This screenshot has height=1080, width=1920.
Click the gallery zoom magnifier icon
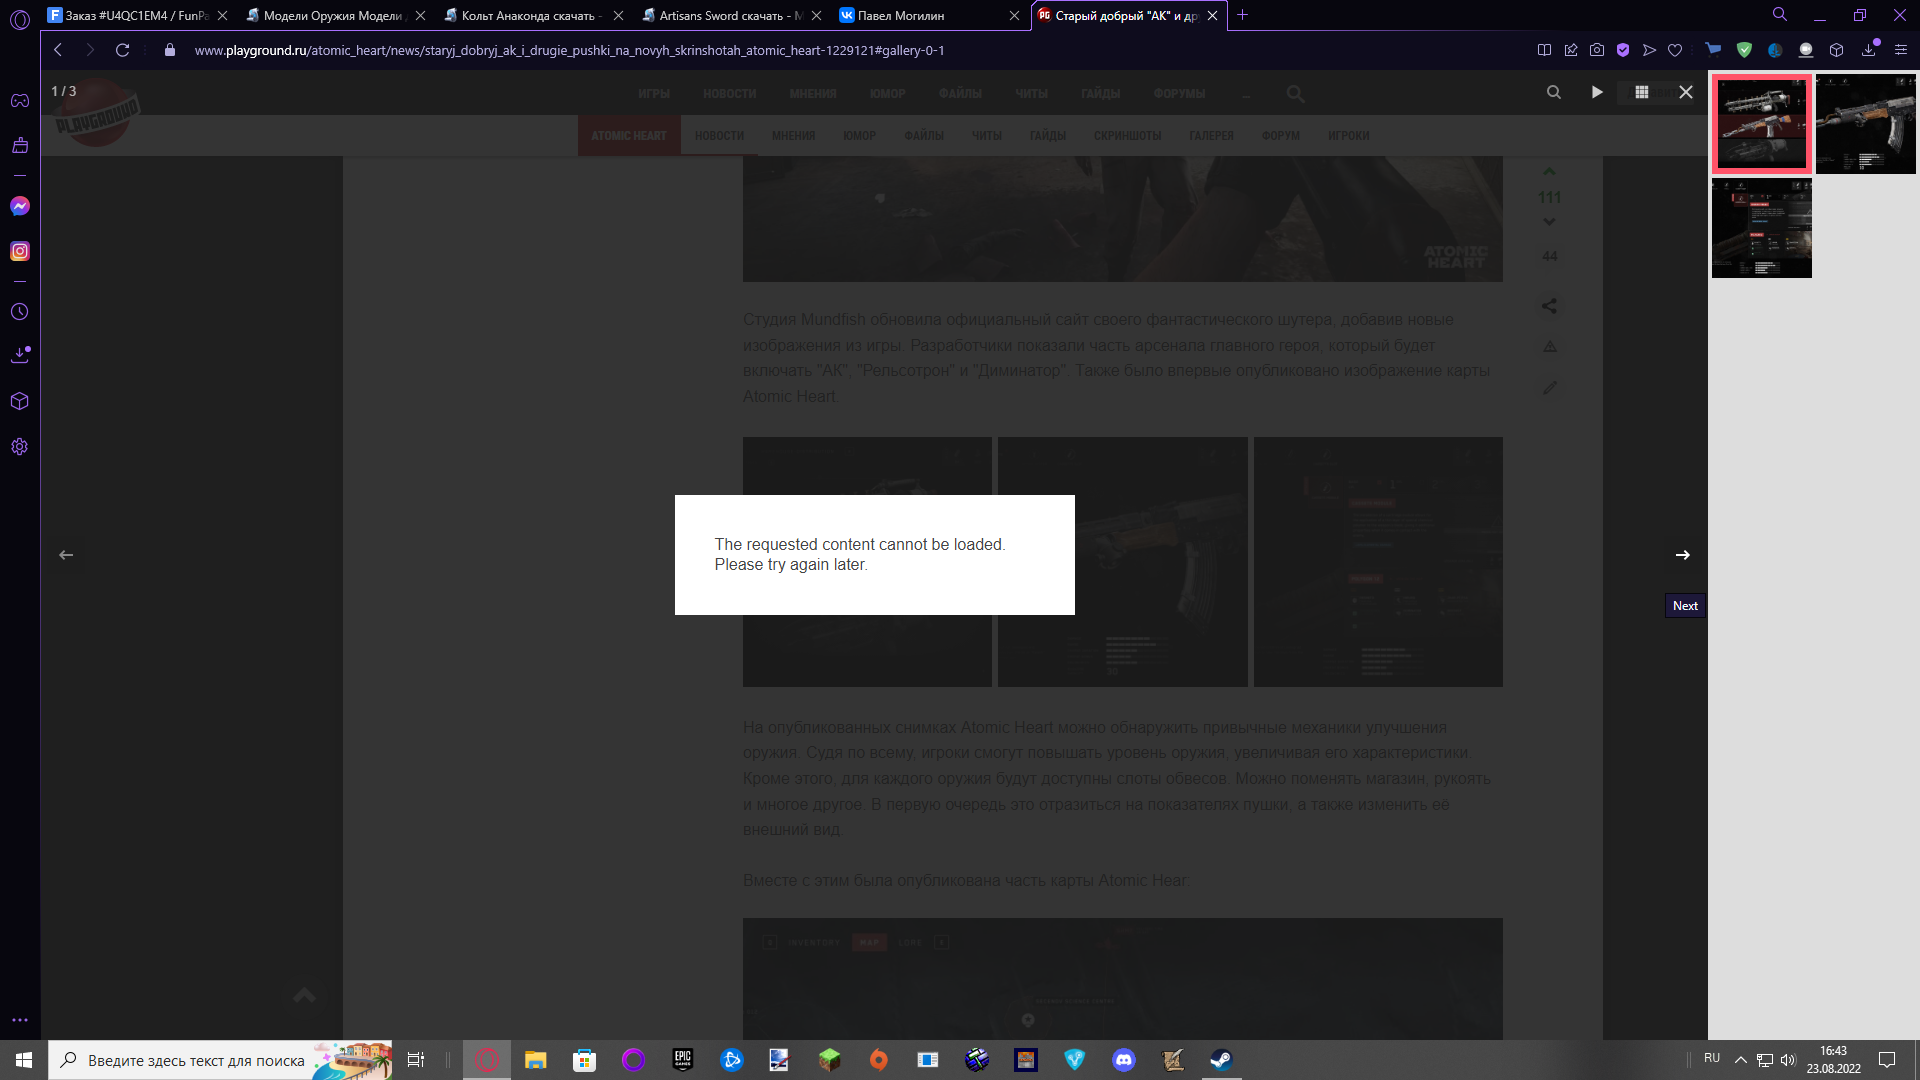point(1553,92)
